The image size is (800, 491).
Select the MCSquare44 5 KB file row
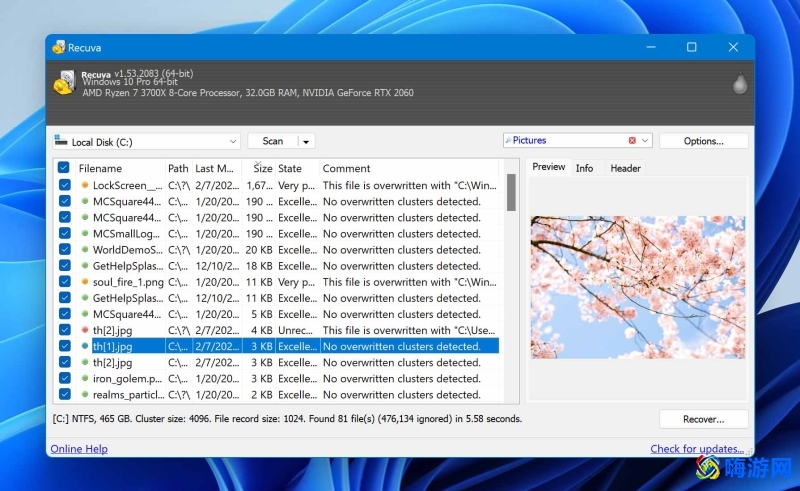pos(278,314)
